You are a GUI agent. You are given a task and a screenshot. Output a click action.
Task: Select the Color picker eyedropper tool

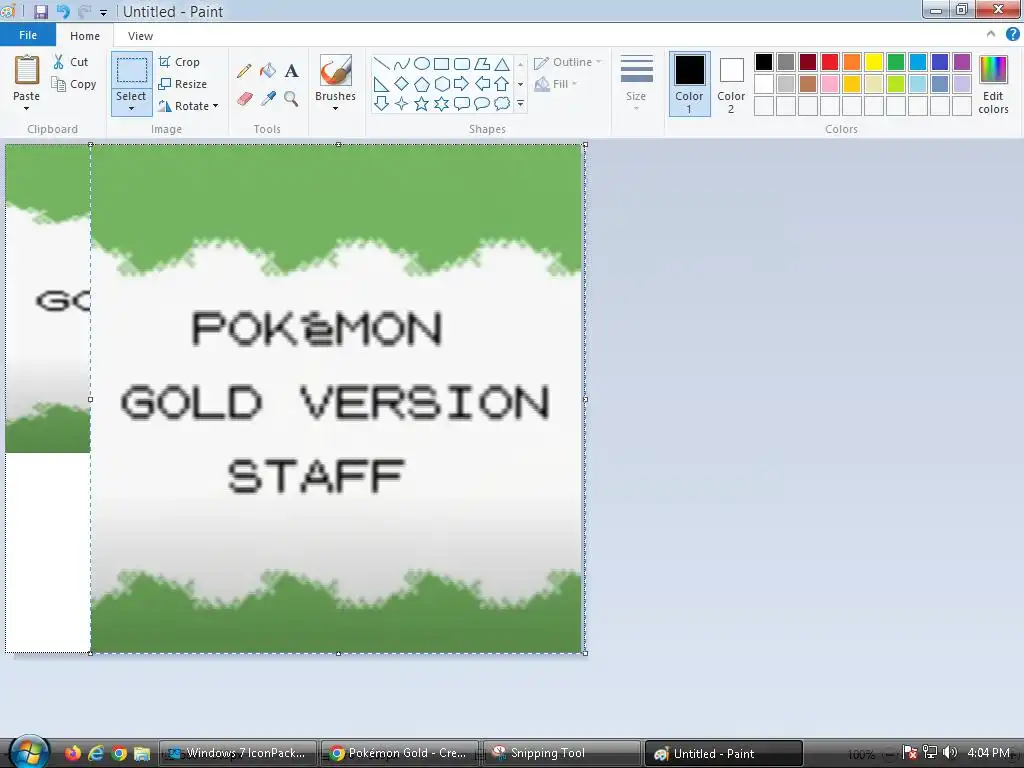[x=268, y=99]
